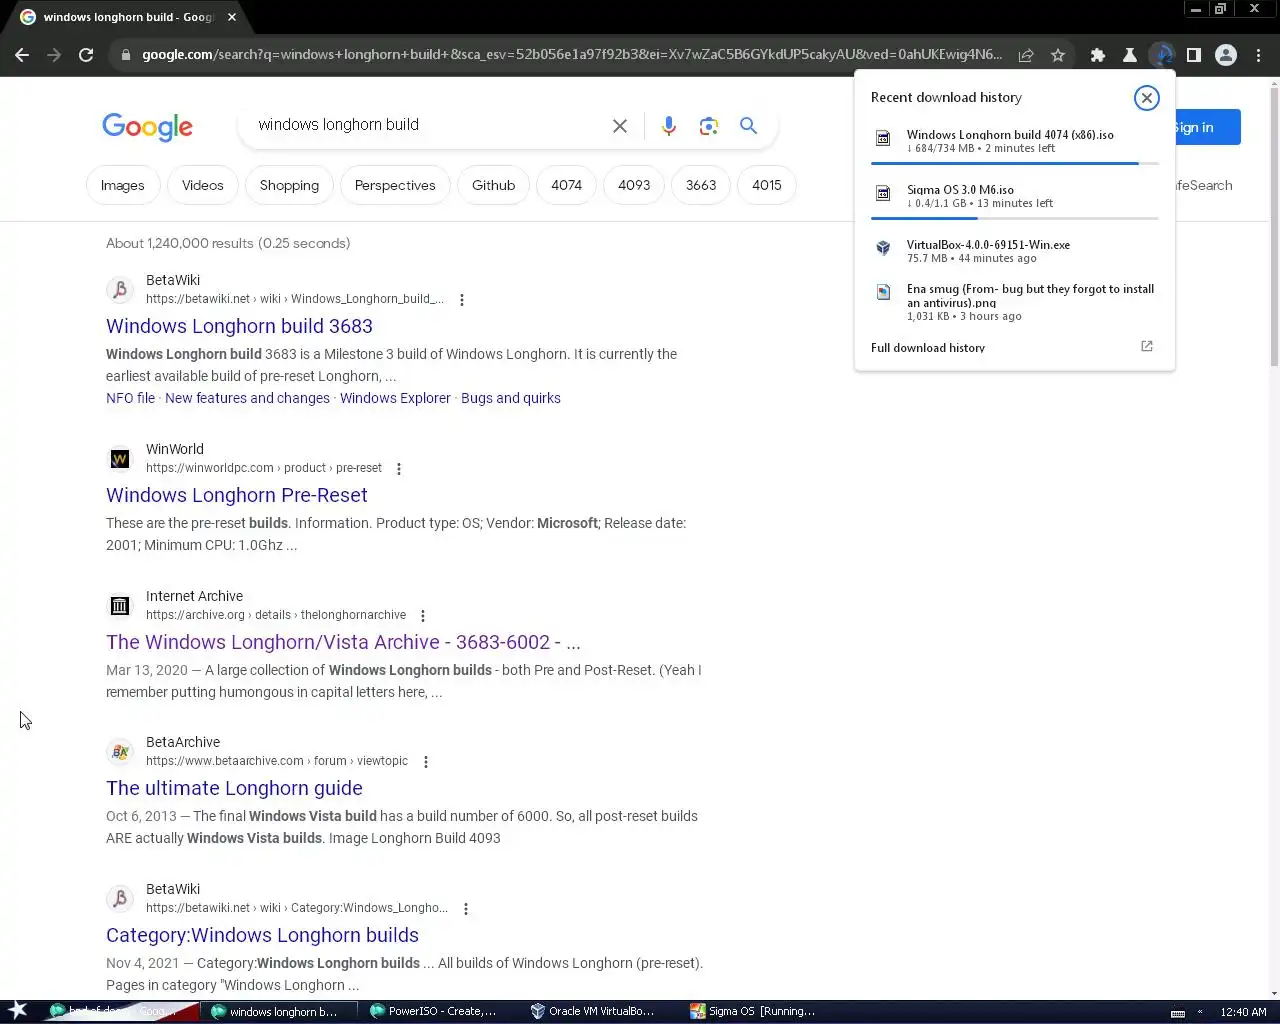Clear search box with X icon
This screenshot has width=1280, height=1024.
point(620,126)
